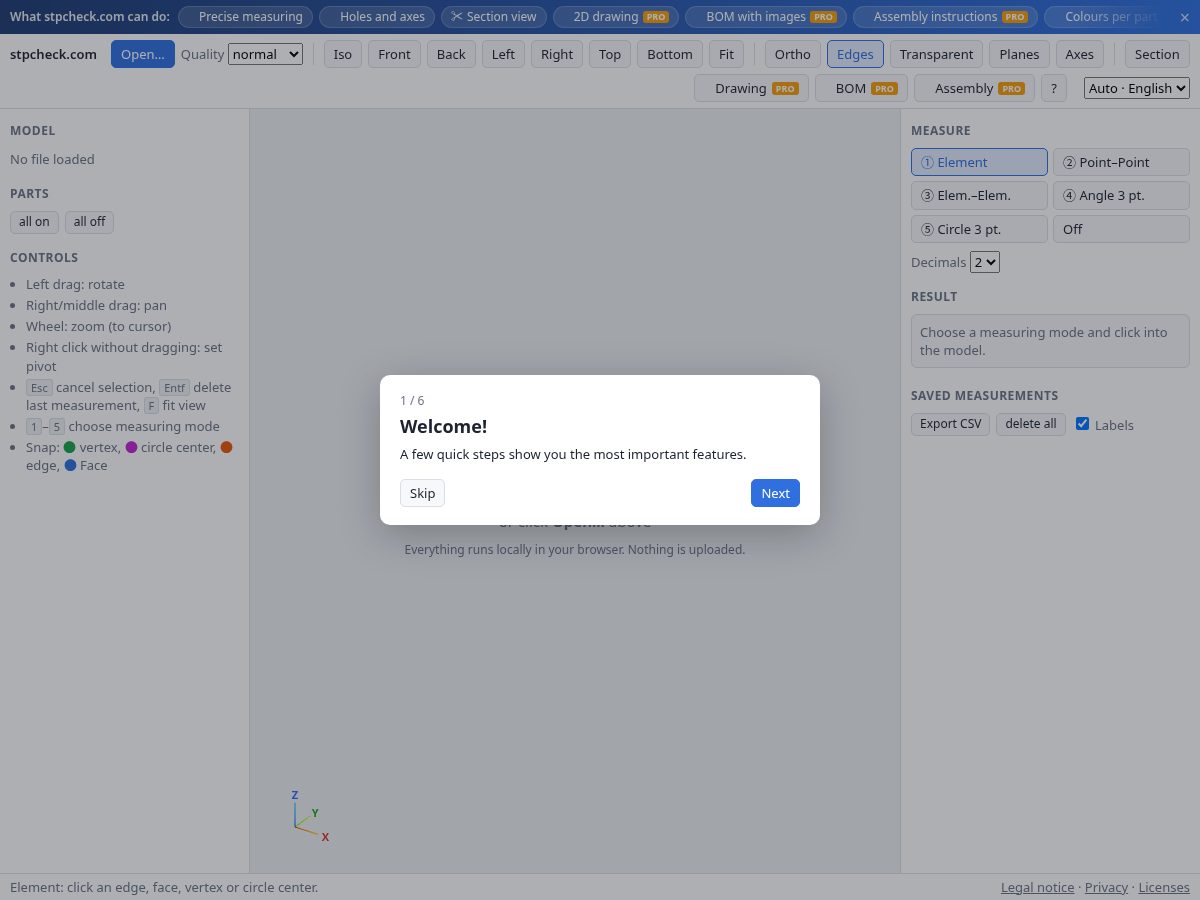Expand the Quality dropdown
Viewport: 1200px width, 900px height.
click(265, 54)
